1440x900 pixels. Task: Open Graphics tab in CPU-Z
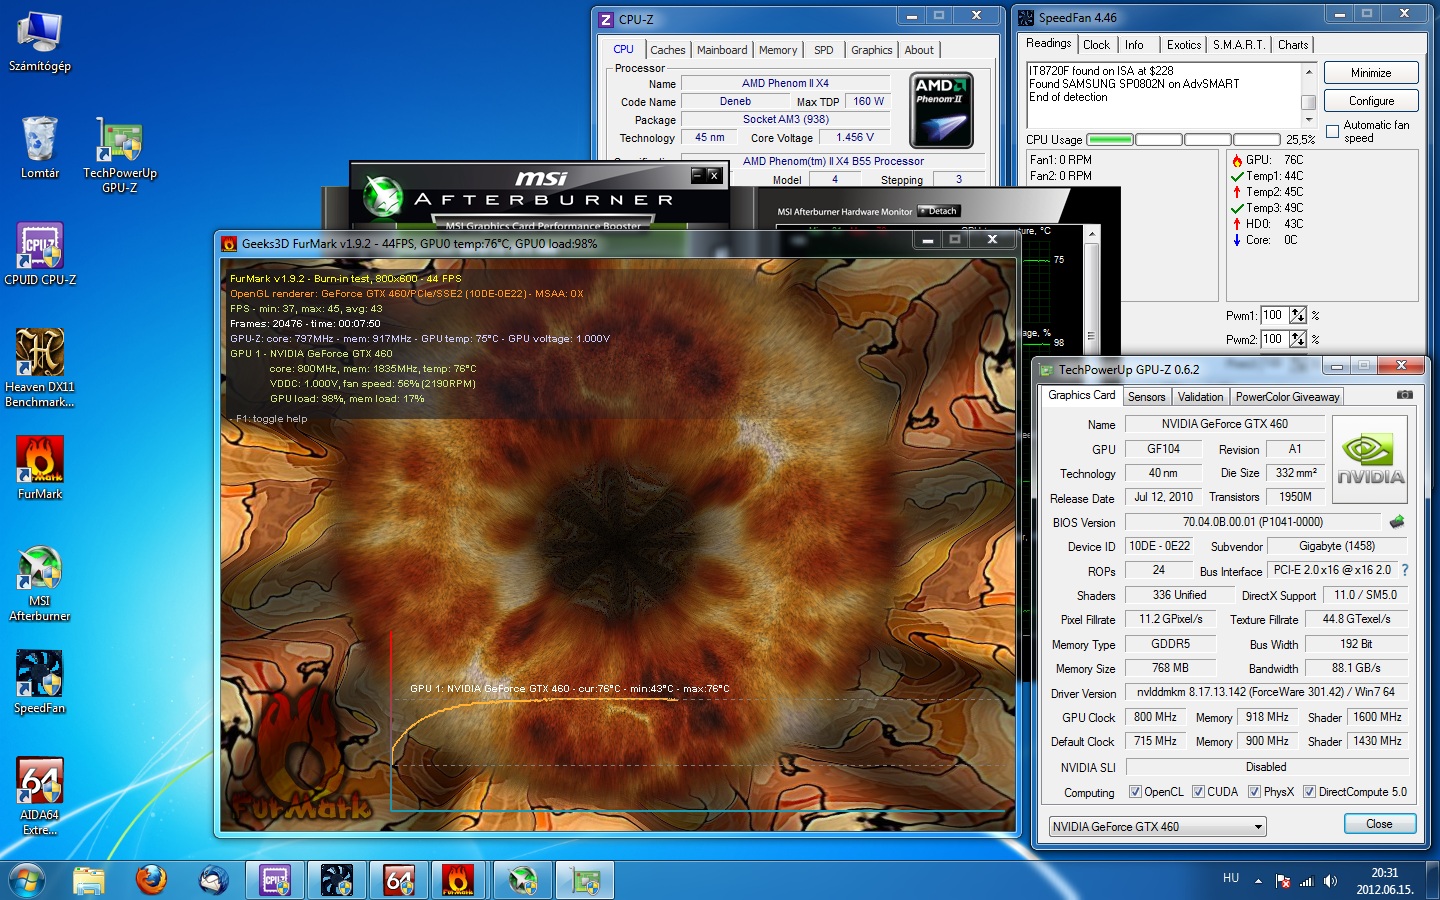871,50
